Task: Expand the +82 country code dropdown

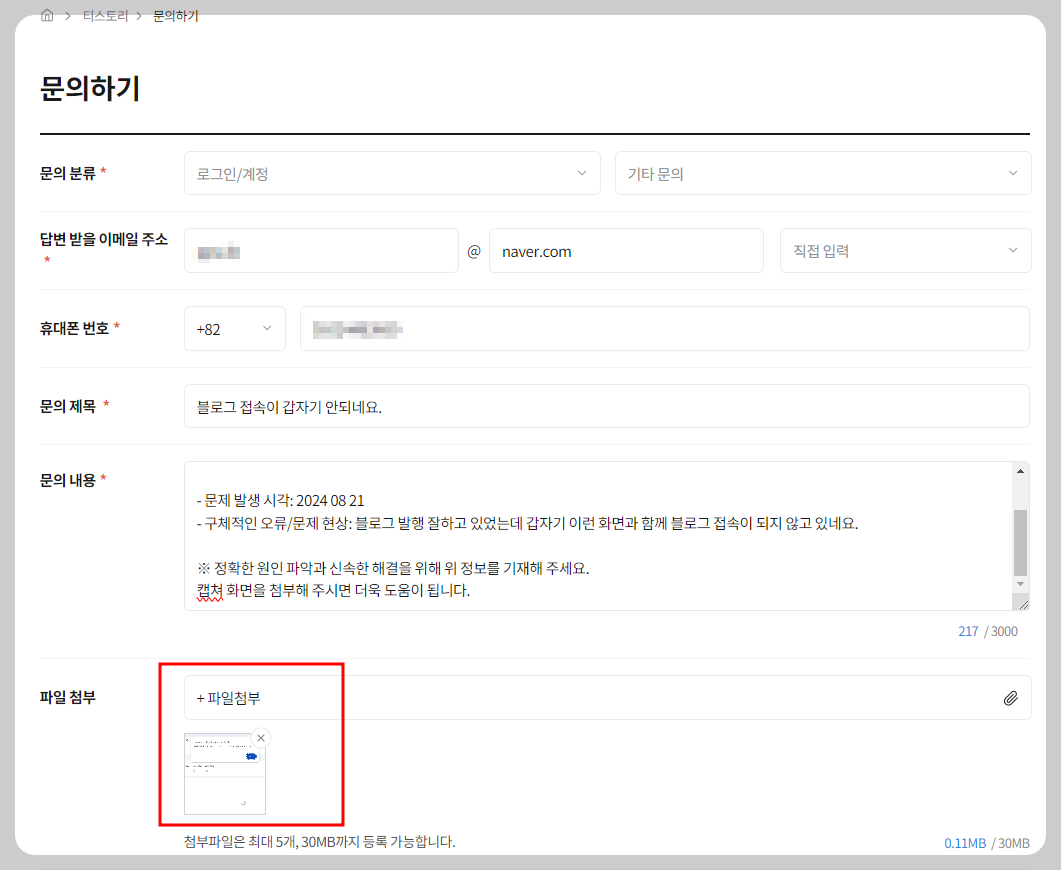Action: click(x=235, y=327)
